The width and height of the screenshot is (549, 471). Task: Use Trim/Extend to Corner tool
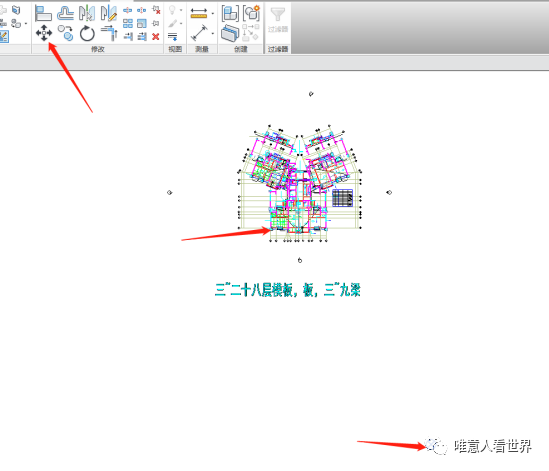pyautogui.click(x=109, y=33)
